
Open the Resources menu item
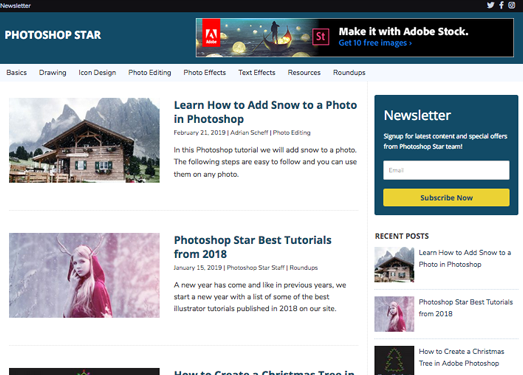[304, 72]
